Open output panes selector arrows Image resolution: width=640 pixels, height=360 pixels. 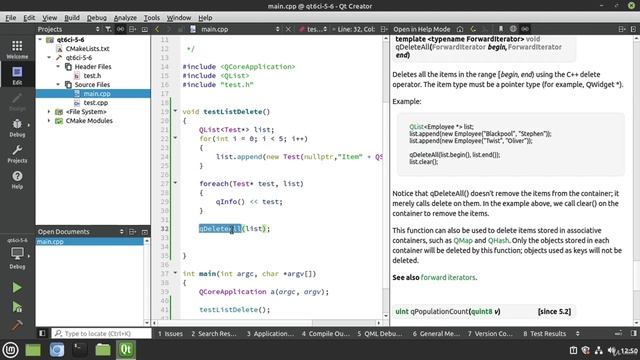(578, 333)
